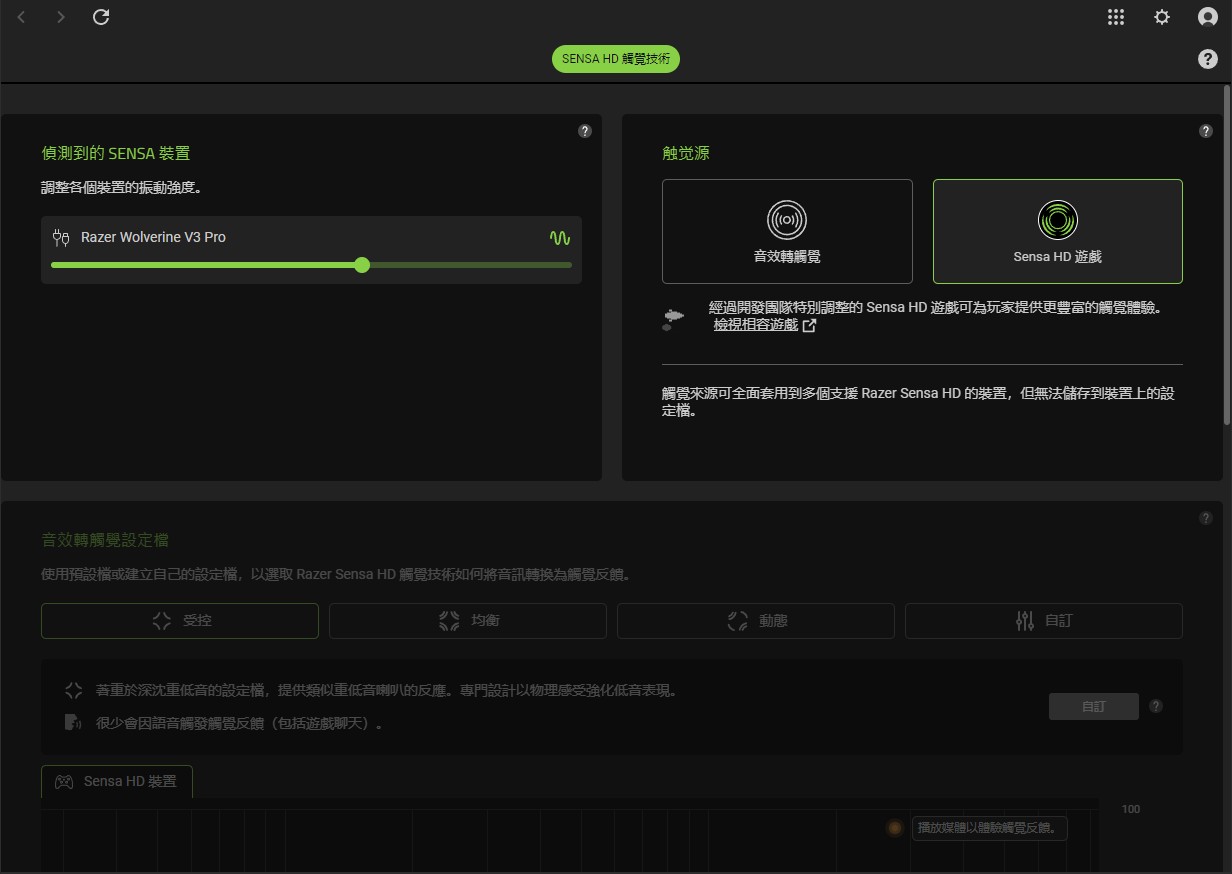This screenshot has height=874, width=1232.
Task: Select Sensa HD 遊戲 haptic source
Action: pyautogui.click(x=1057, y=232)
